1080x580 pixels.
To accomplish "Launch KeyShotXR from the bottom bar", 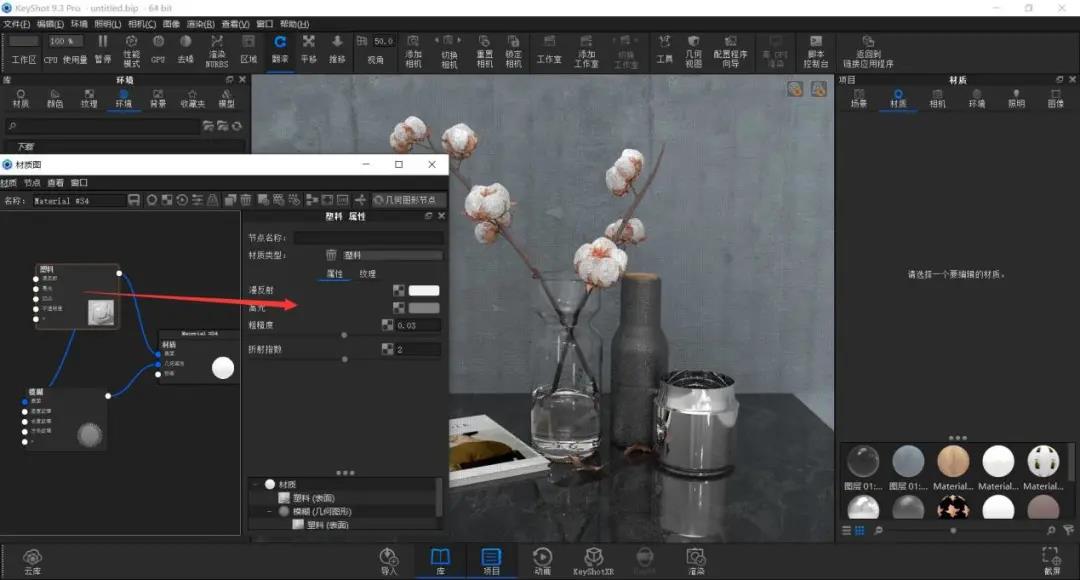I will click(x=593, y=561).
